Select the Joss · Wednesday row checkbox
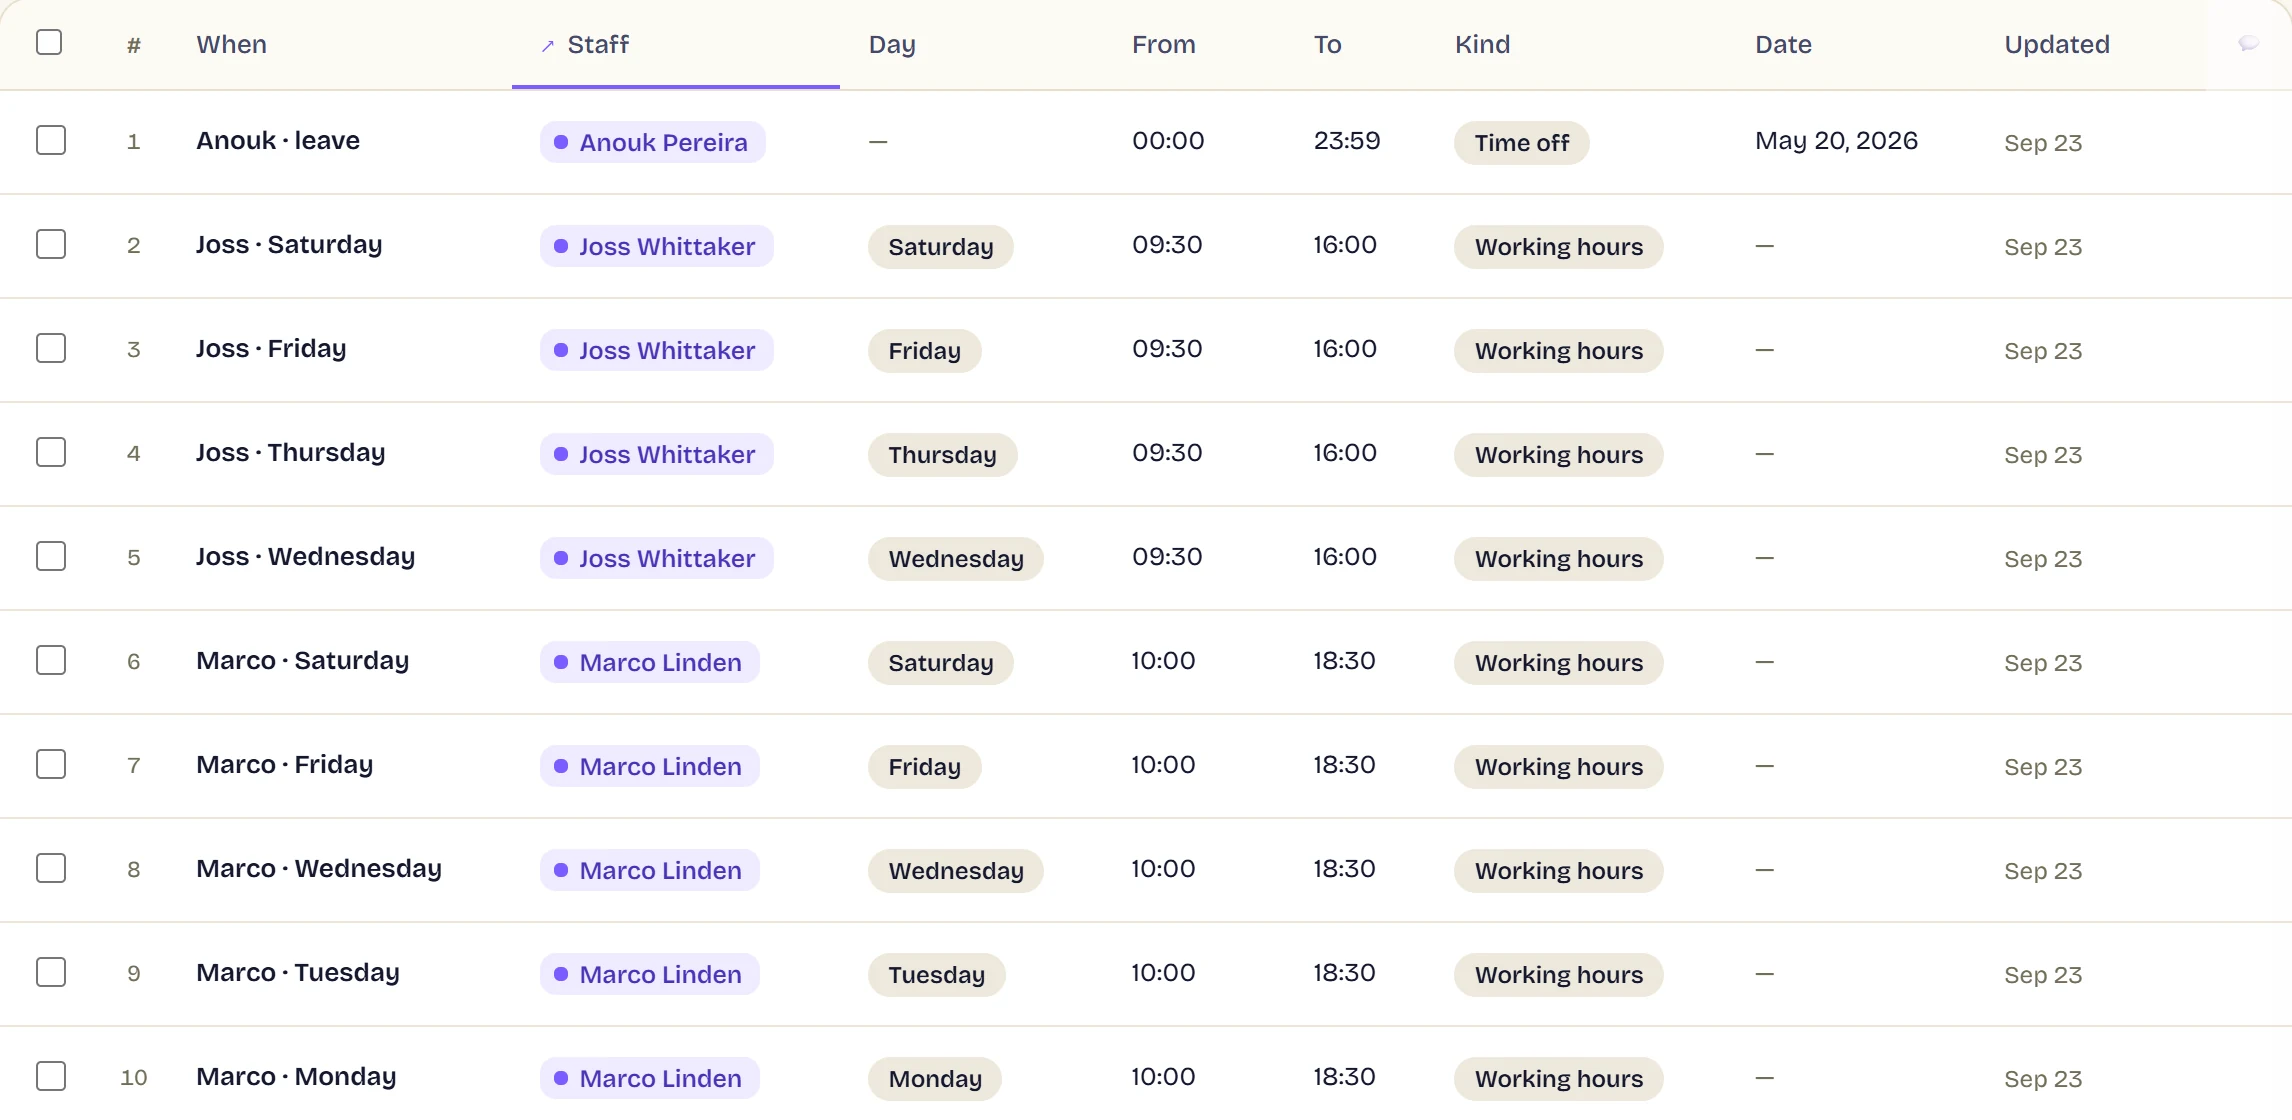The image size is (2292, 1120). (x=51, y=556)
